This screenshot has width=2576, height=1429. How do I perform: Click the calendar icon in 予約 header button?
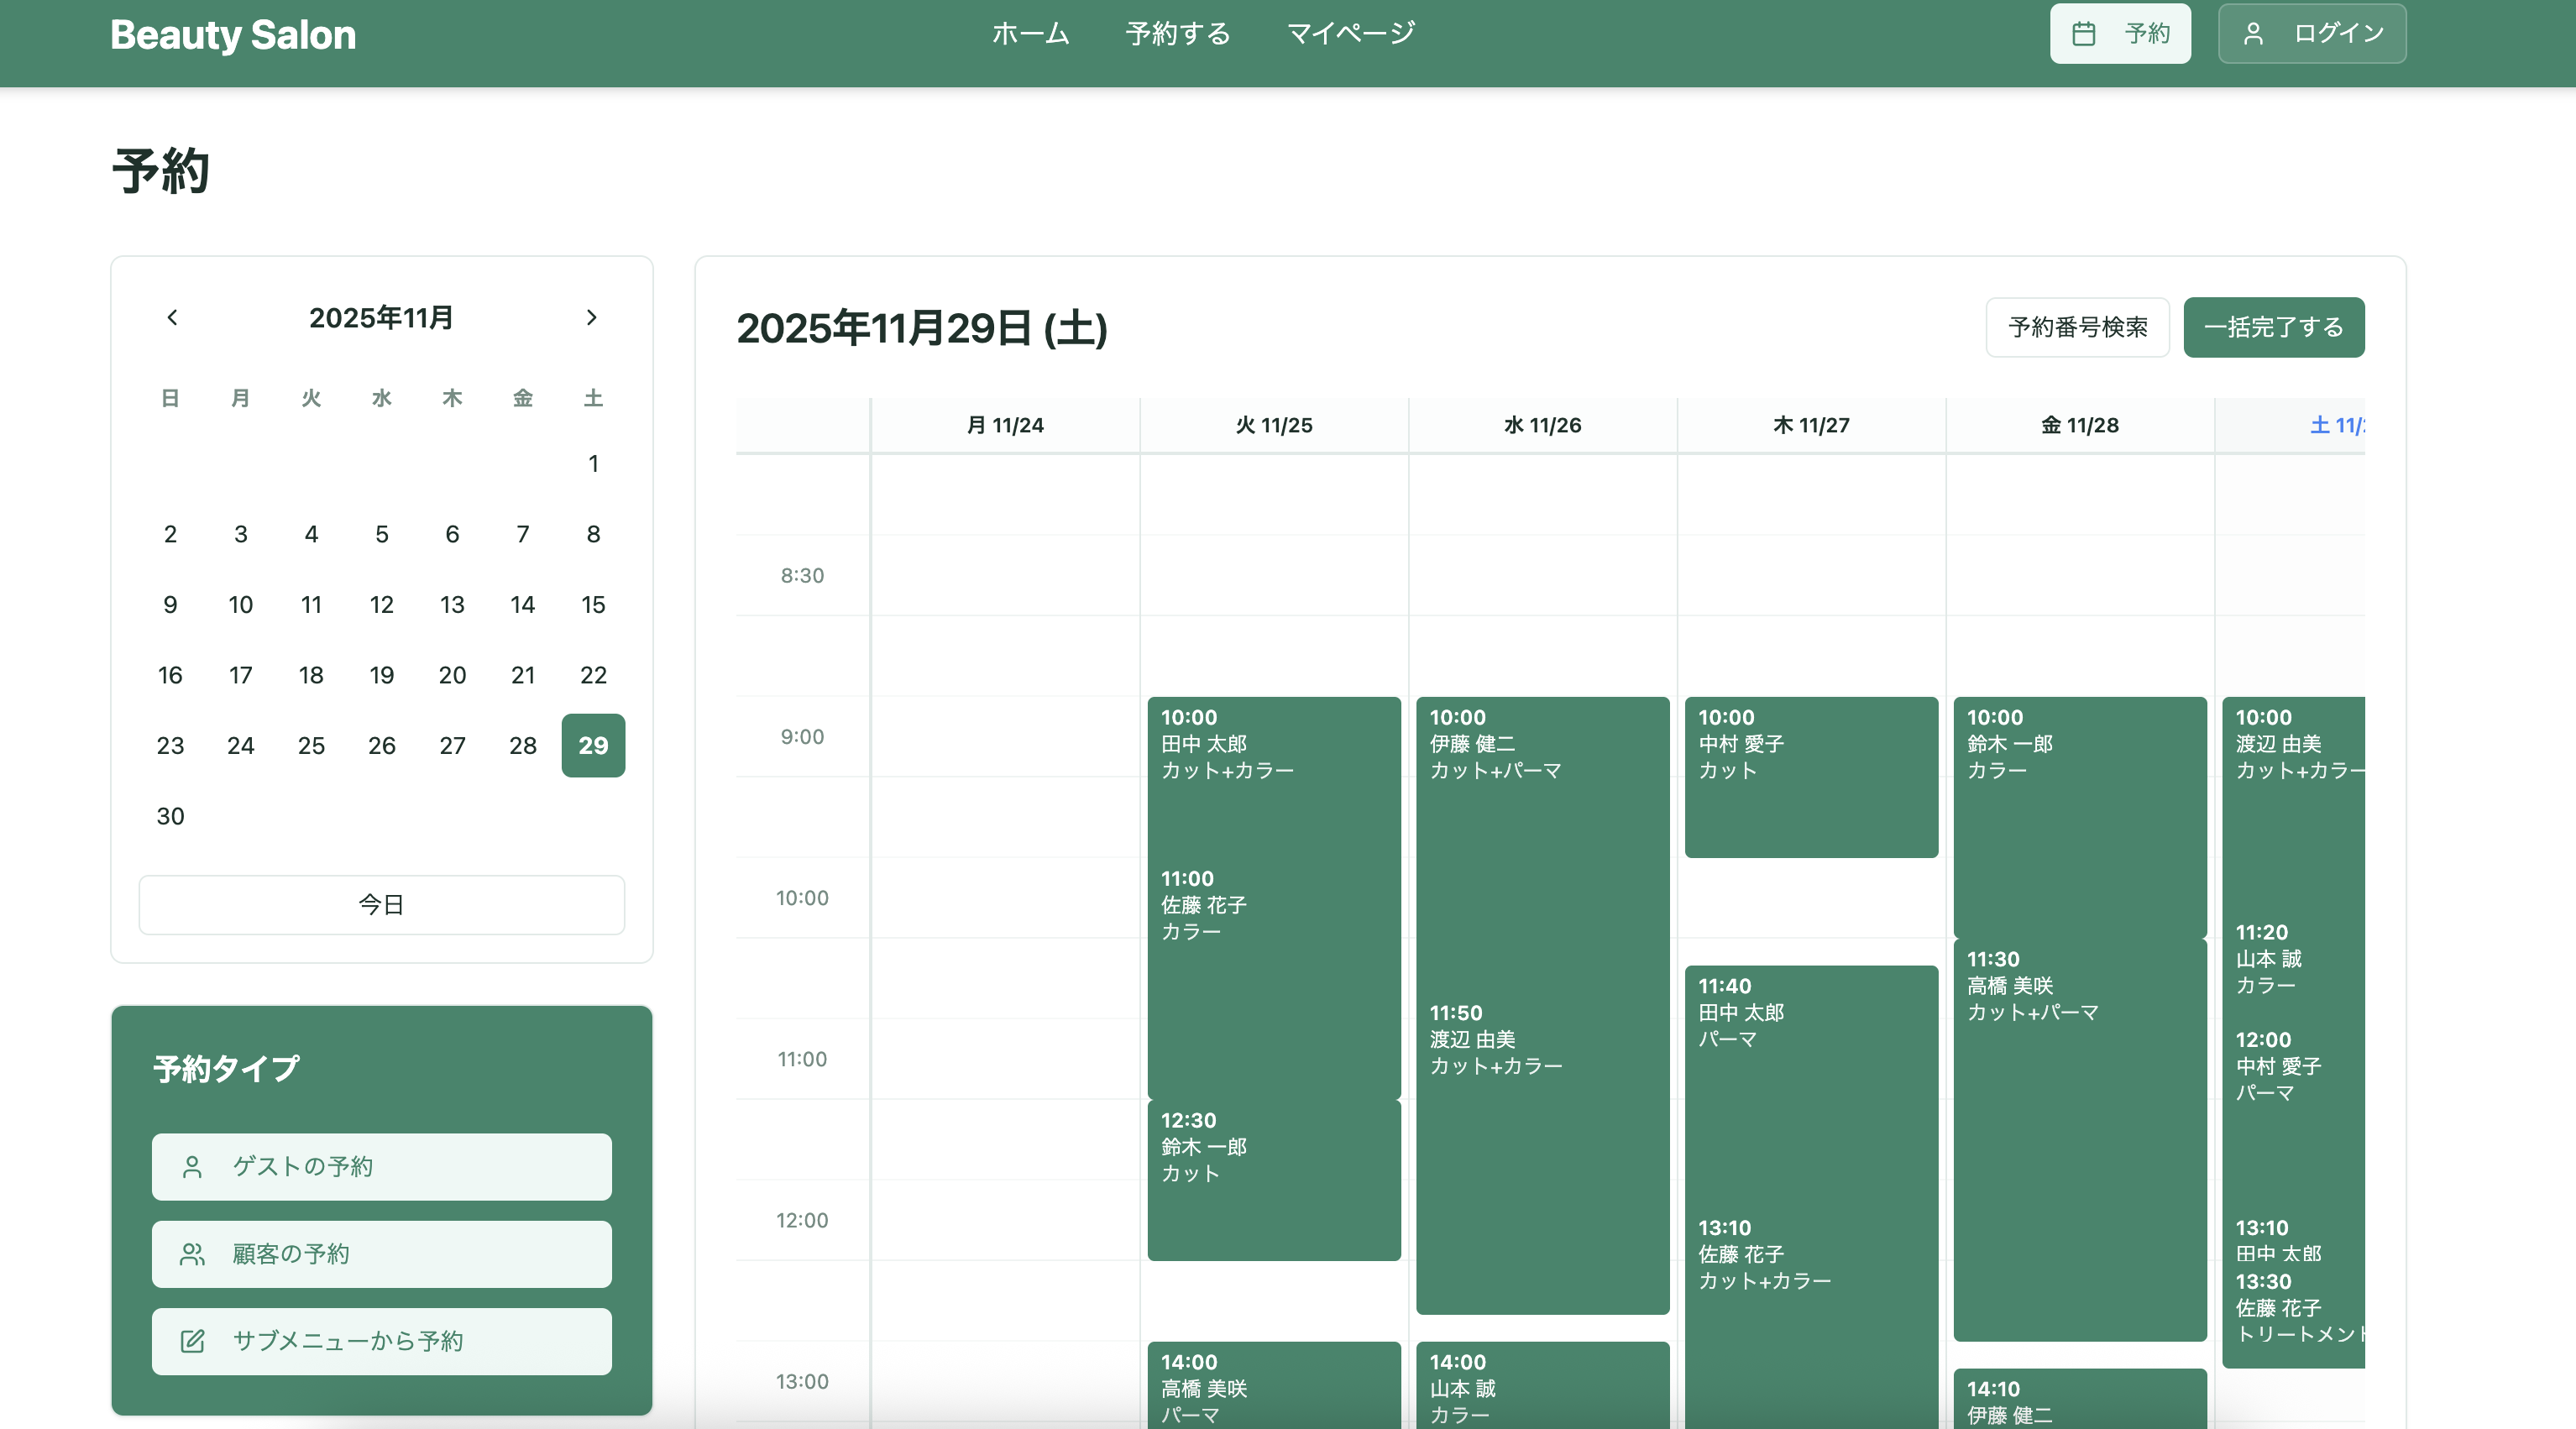(x=2083, y=34)
